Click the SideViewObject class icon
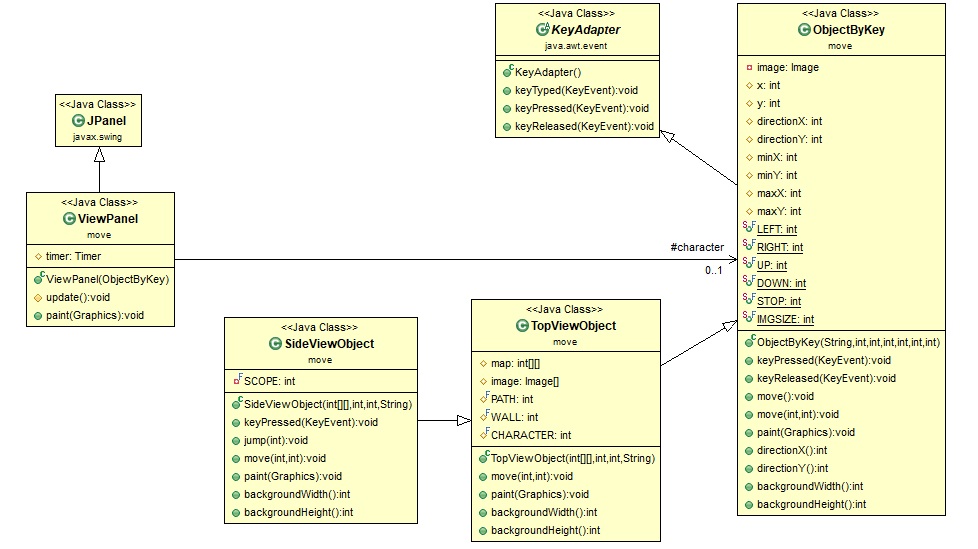The width and height of the screenshot is (978, 549). pos(278,344)
